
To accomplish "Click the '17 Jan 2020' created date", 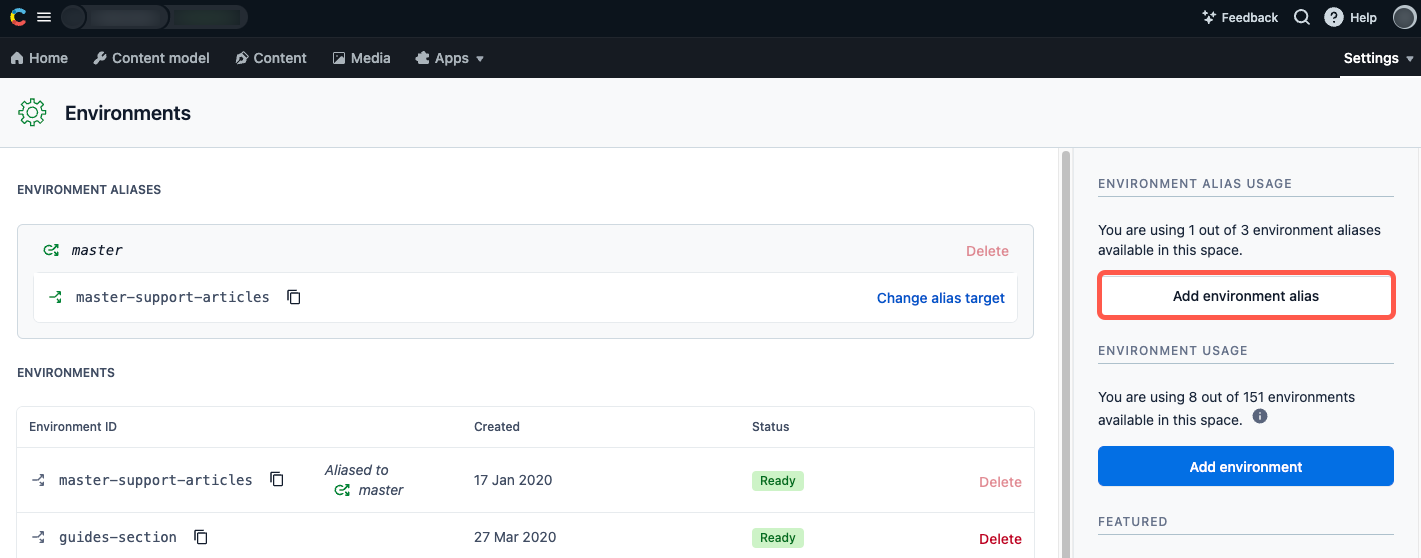I will click(513, 480).
